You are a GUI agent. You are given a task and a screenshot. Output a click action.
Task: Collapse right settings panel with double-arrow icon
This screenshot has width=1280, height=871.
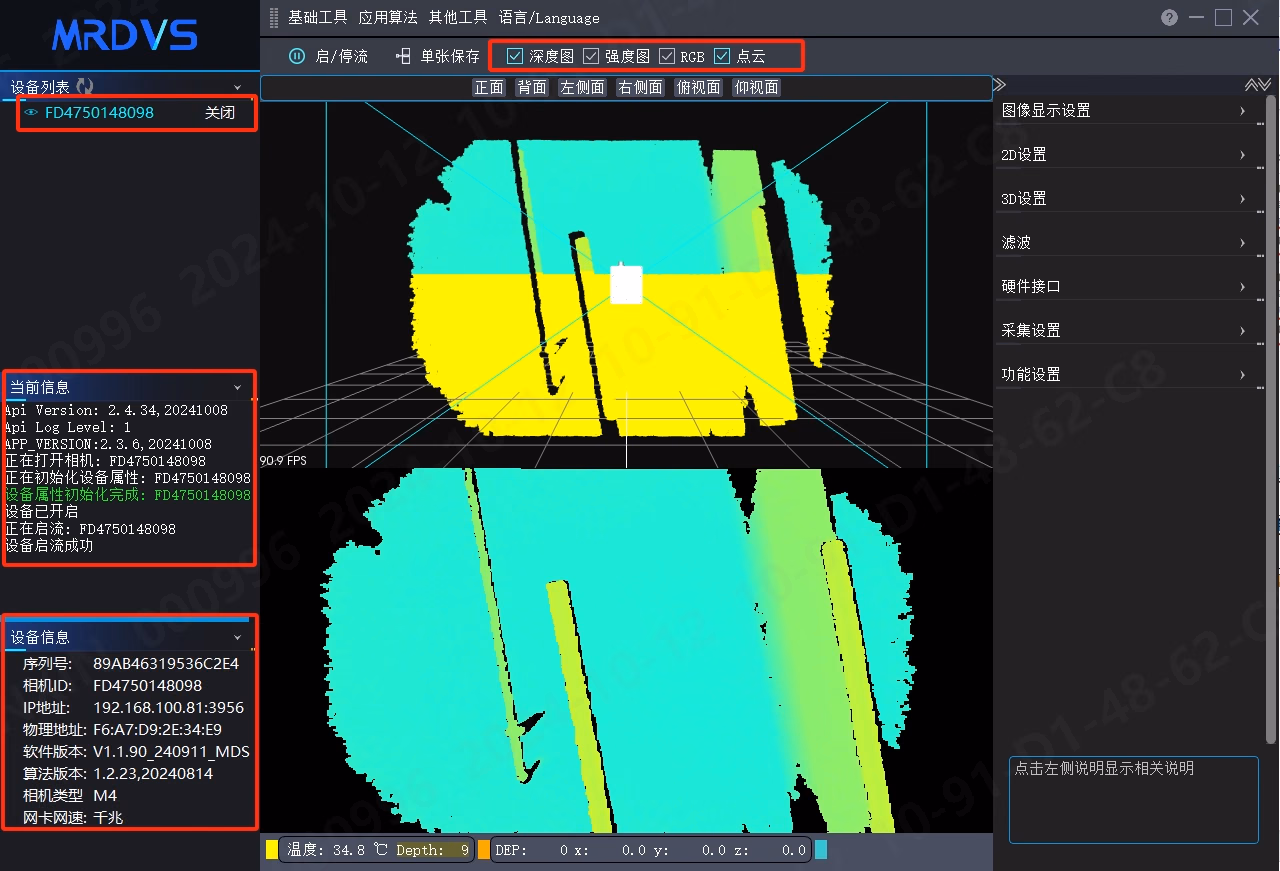[x=999, y=85]
